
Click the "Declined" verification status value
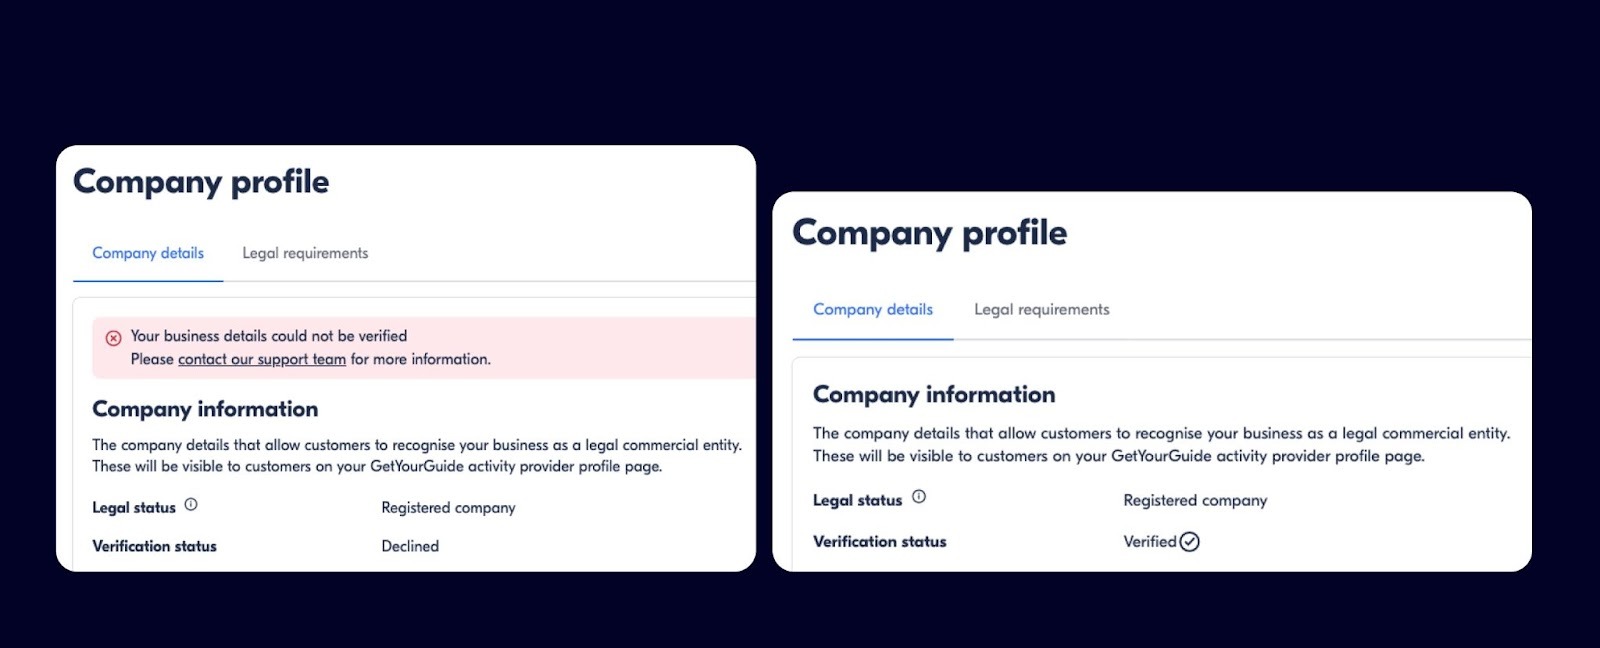click(410, 546)
